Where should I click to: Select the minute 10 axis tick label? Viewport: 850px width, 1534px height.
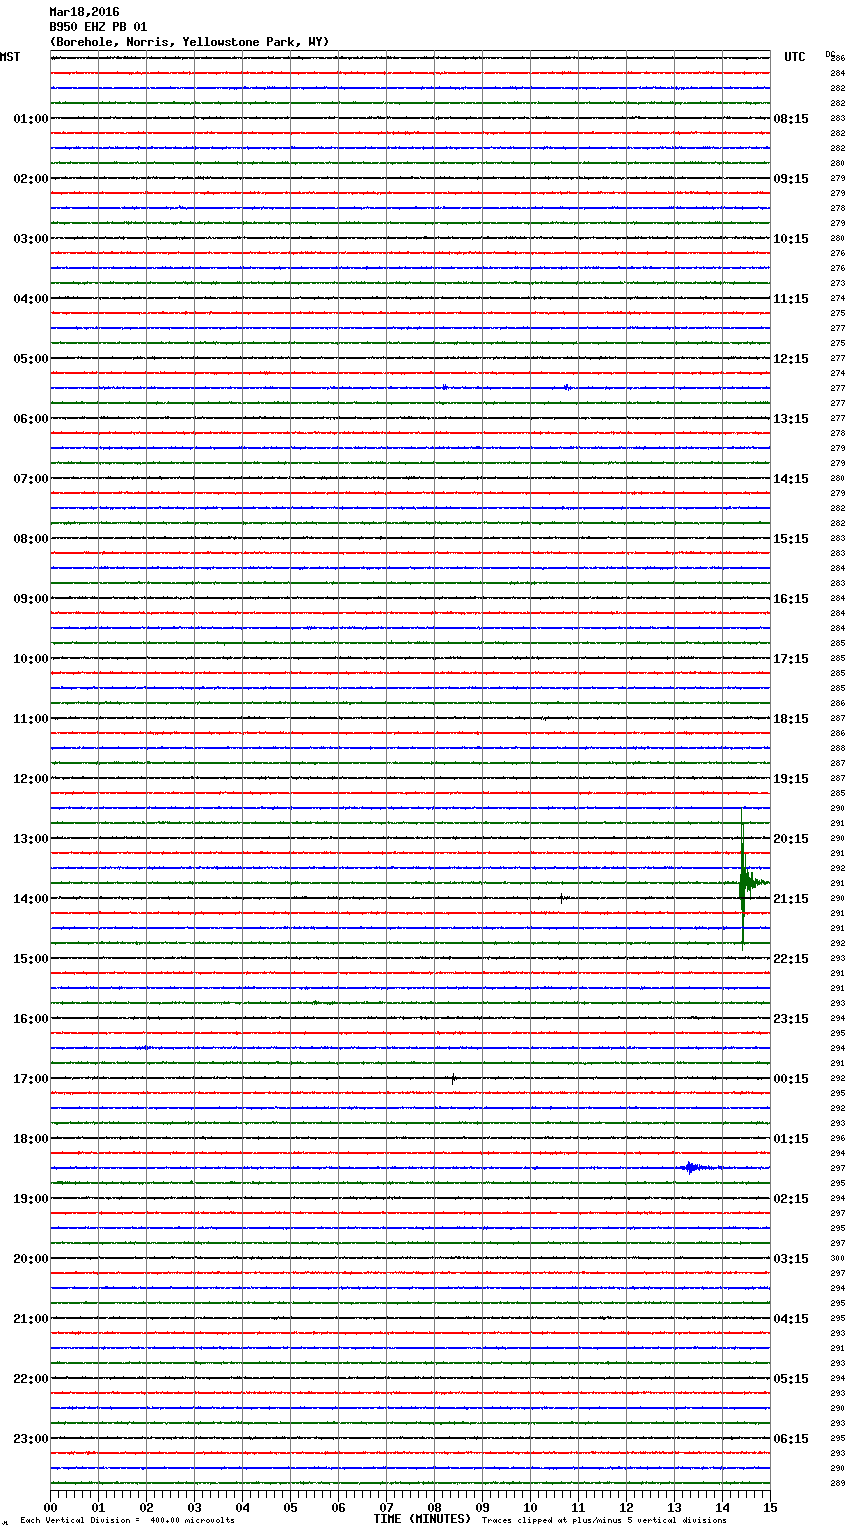click(x=530, y=1507)
